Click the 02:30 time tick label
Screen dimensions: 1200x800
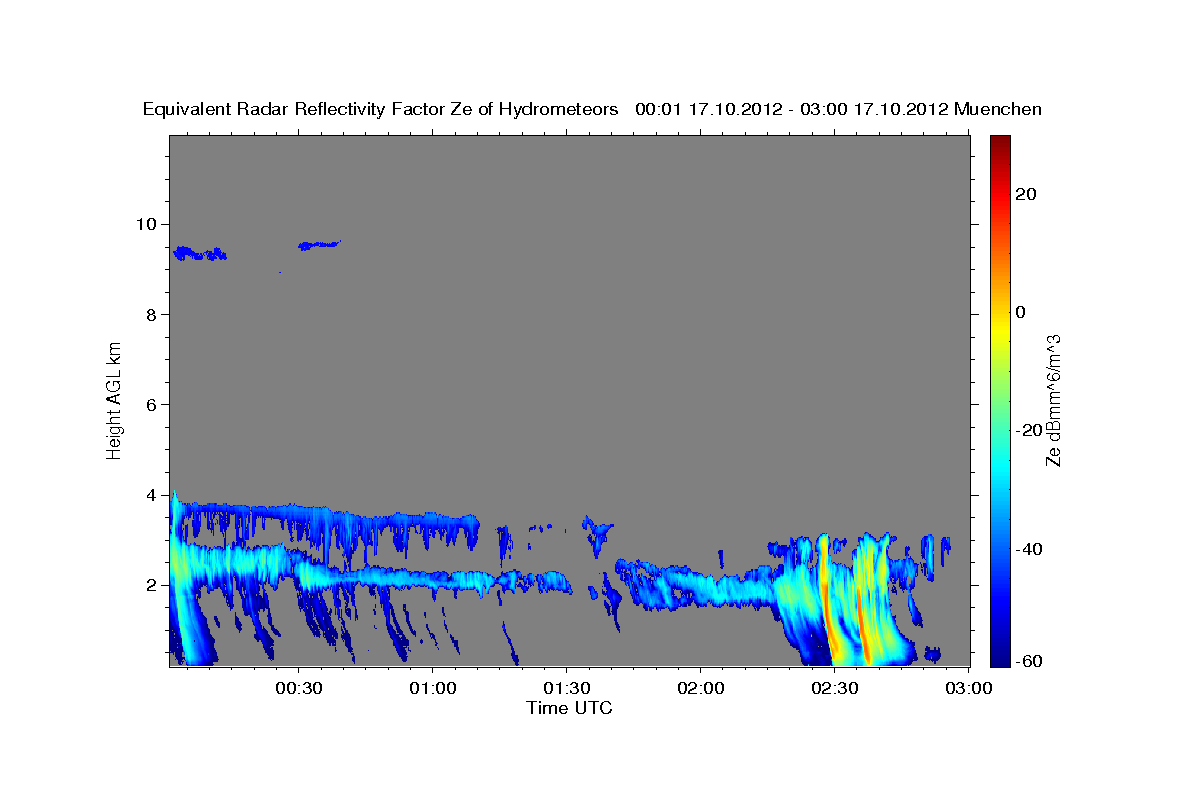coord(834,690)
